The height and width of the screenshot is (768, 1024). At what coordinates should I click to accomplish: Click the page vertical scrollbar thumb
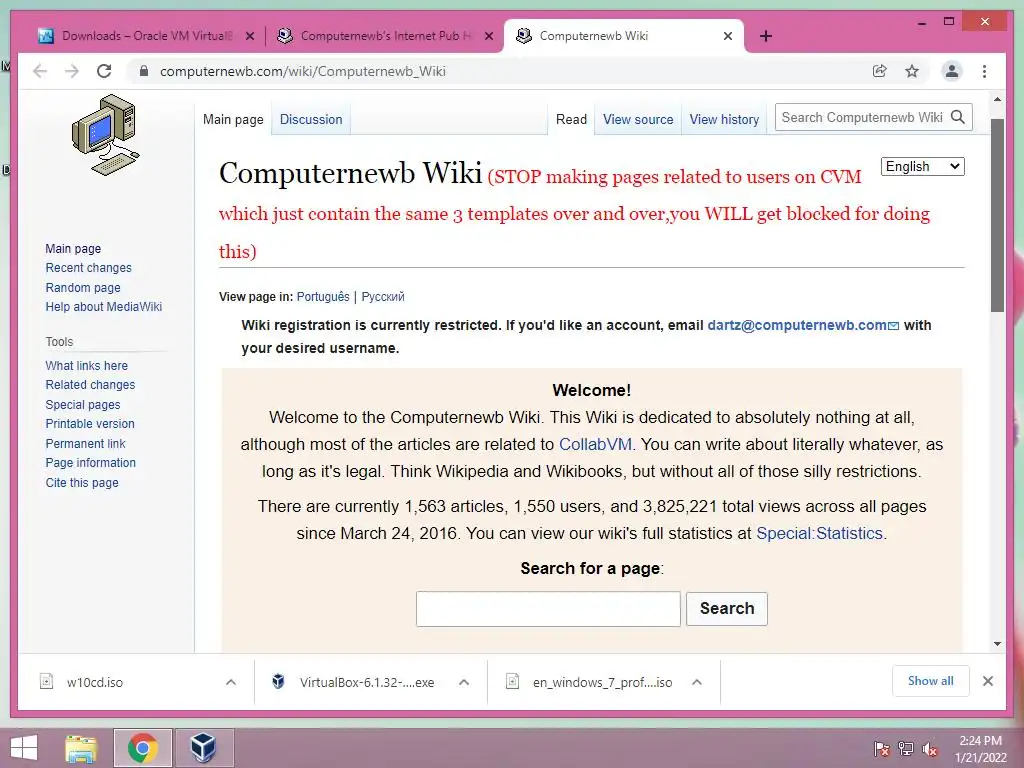(997, 216)
